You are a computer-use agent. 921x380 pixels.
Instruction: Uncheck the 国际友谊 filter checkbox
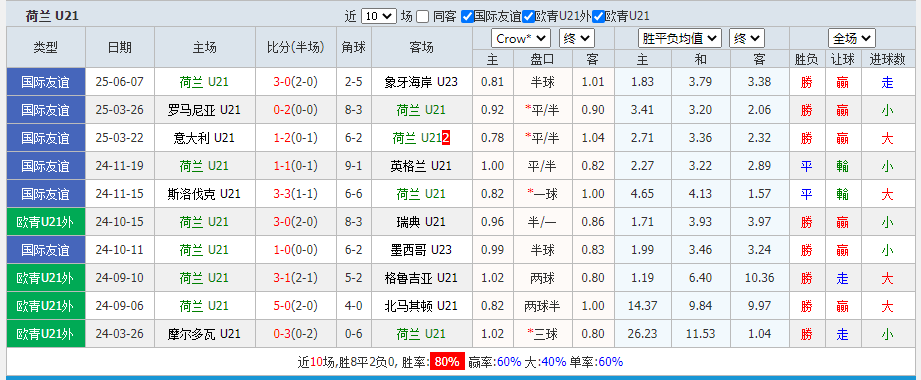tap(467, 16)
